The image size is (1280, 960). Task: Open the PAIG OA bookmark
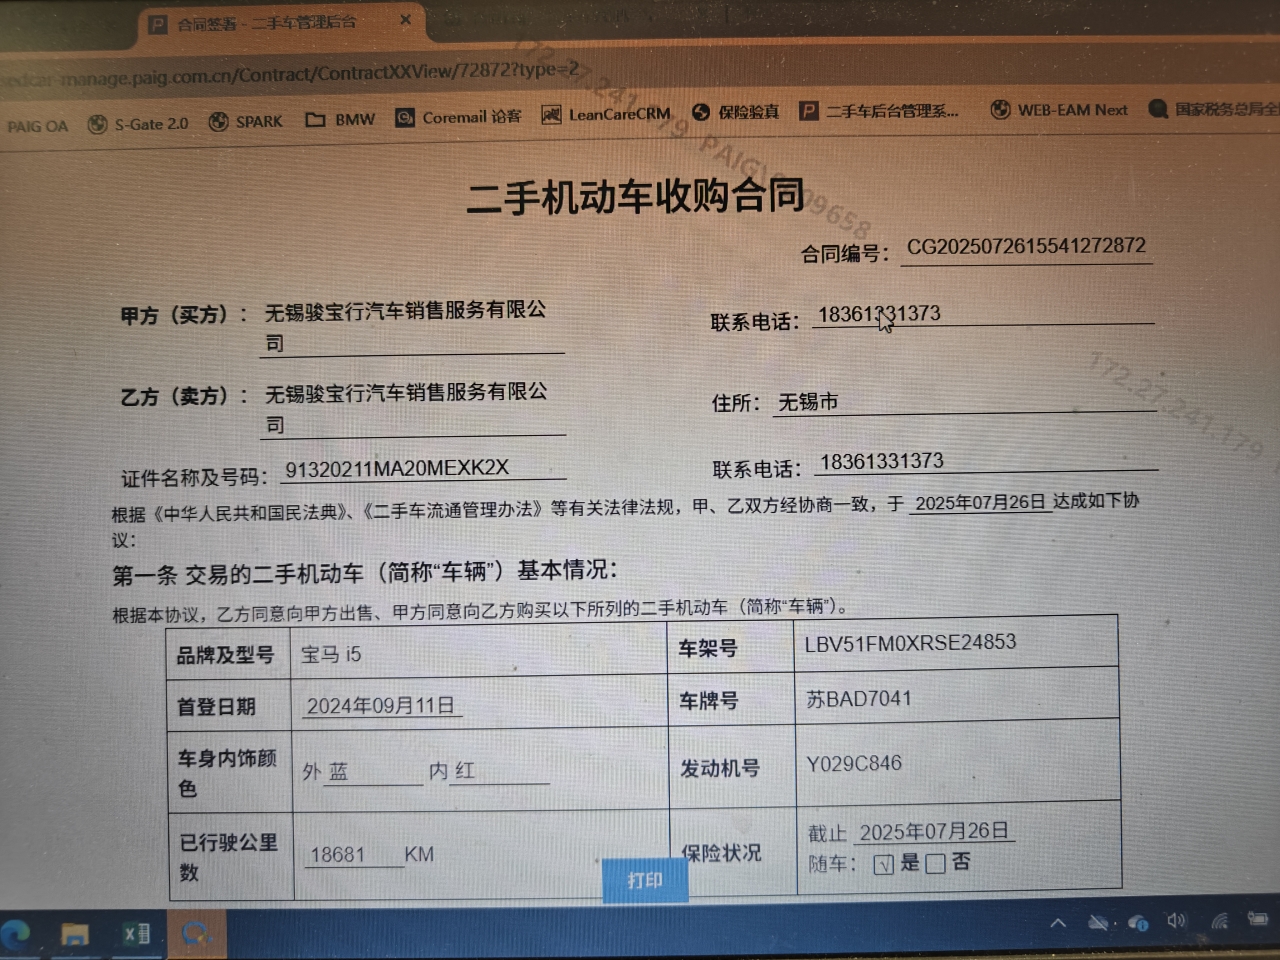click(x=38, y=126)
